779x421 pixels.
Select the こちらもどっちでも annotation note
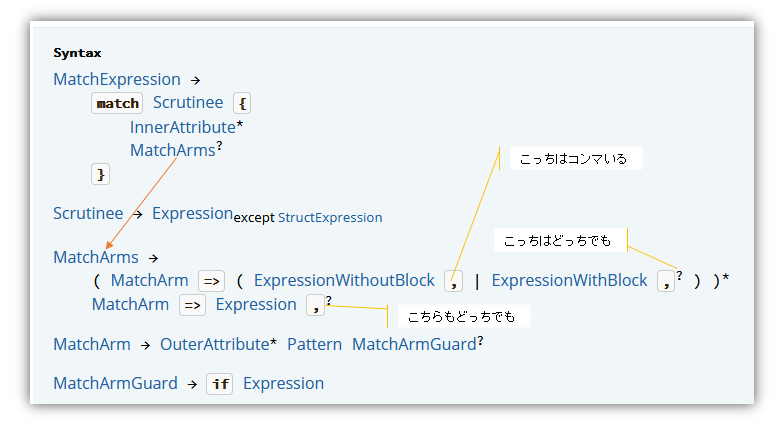pos(461,317)
